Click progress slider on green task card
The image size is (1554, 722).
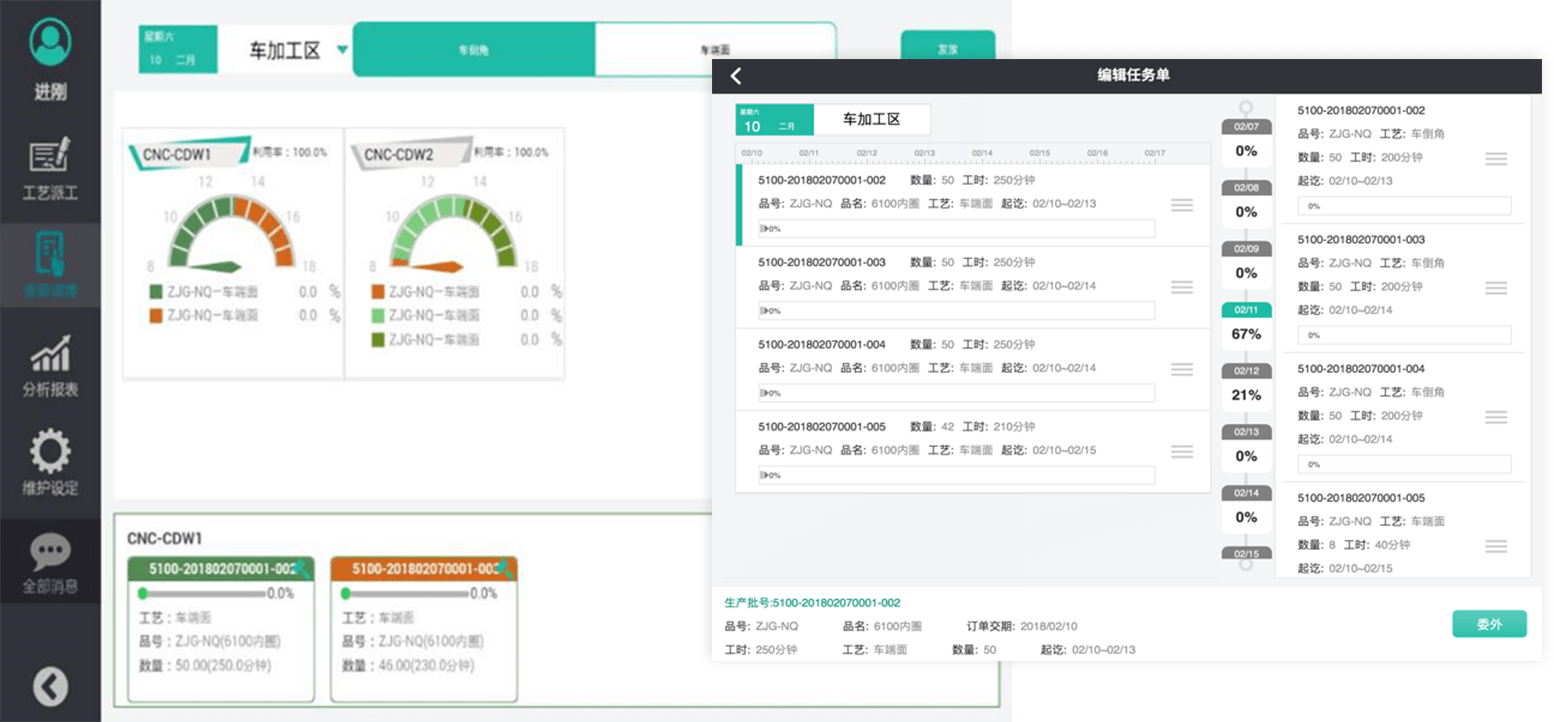(x=205, y=593)
